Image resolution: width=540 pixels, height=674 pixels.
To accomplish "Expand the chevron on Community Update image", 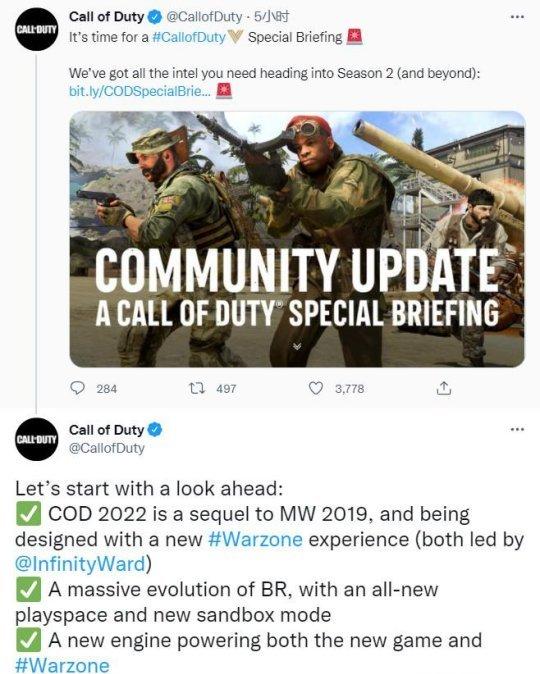I will click(x=298, y=346).
